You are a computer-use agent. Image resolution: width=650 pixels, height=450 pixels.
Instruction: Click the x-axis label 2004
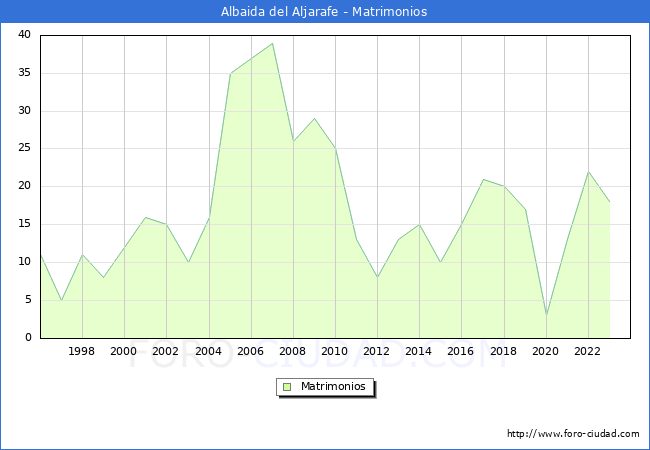208,351
